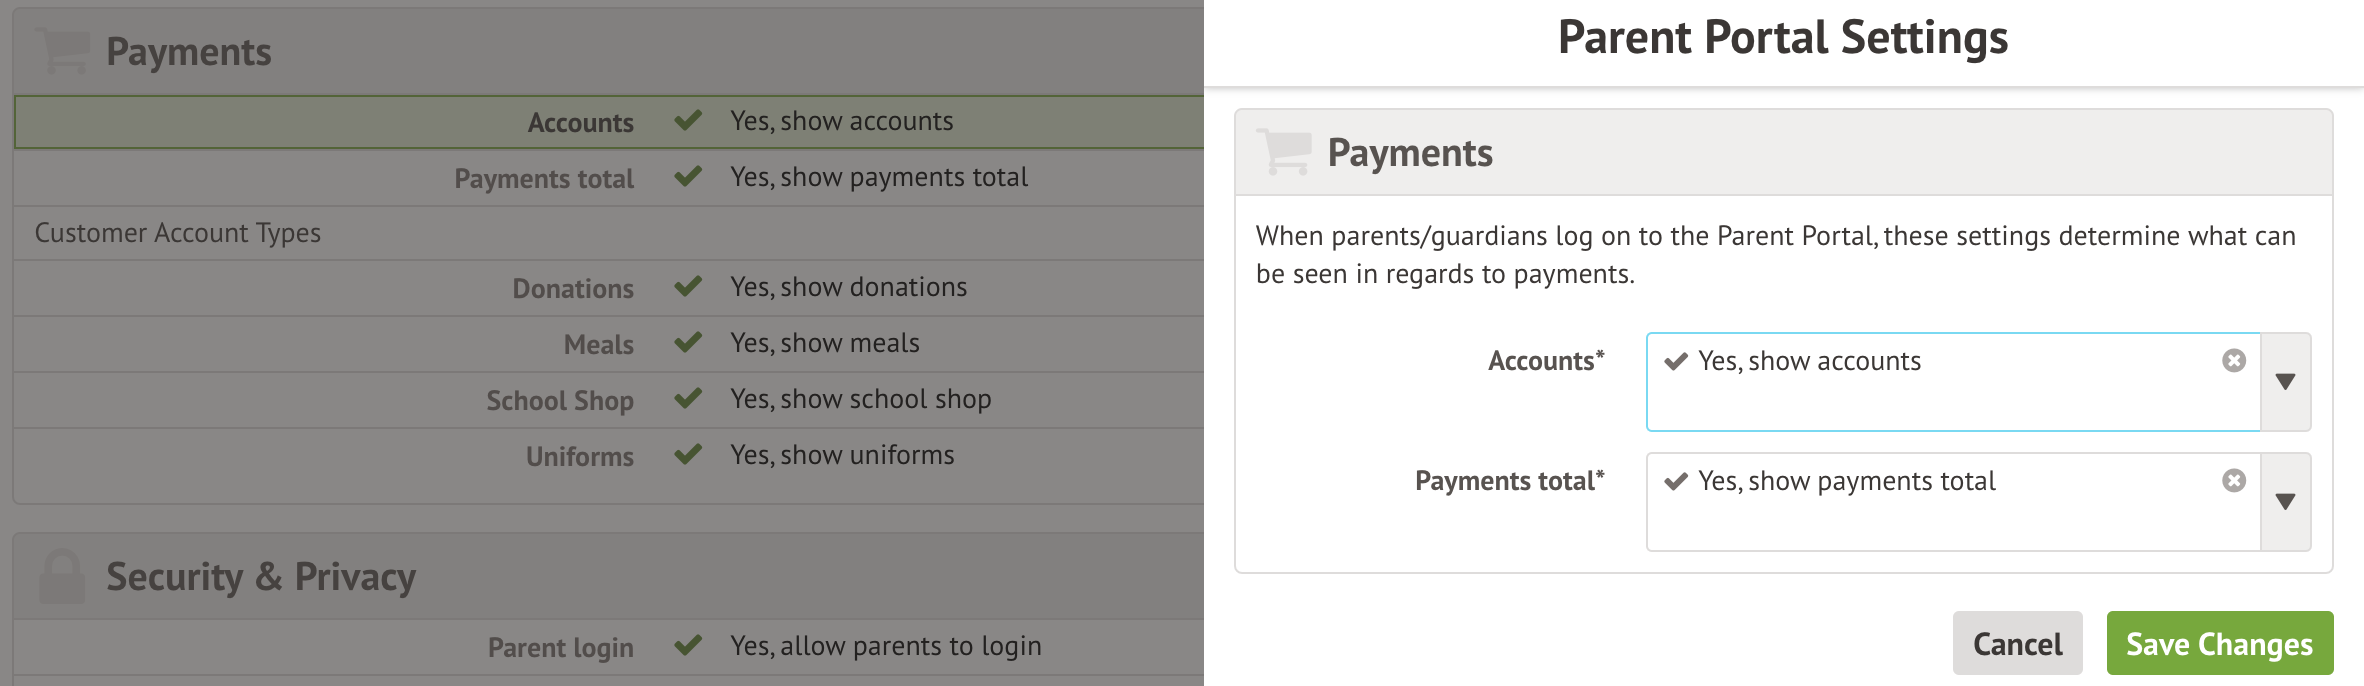Click the checkmark beside 'Yes, show payments total'

(688, 177)
